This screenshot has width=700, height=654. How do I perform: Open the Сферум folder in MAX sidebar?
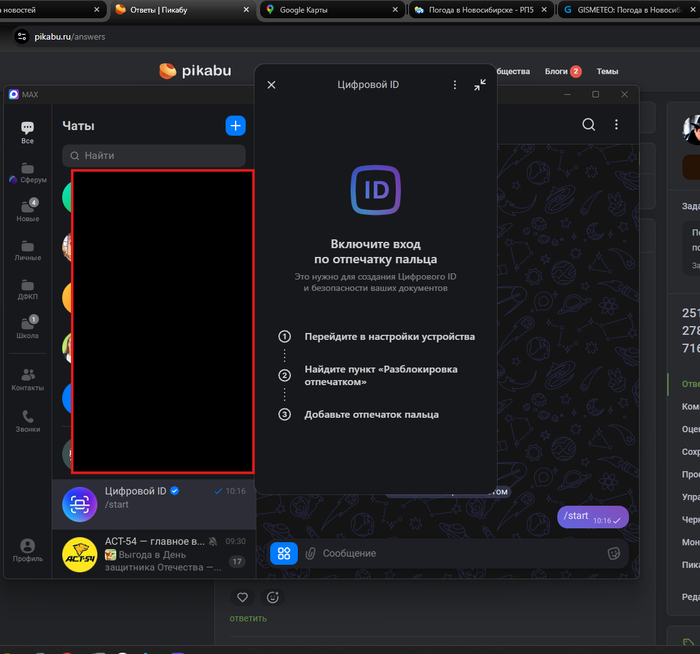27,173
